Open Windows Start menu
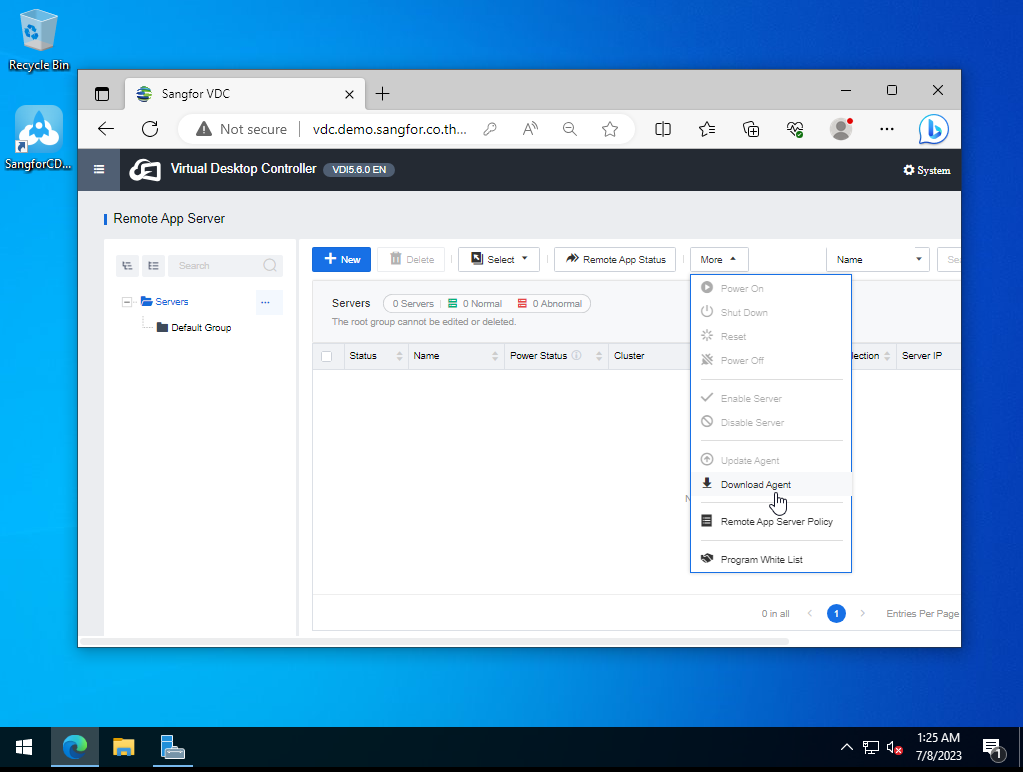Screen dimensions: 1023x772 pos(24,747)
